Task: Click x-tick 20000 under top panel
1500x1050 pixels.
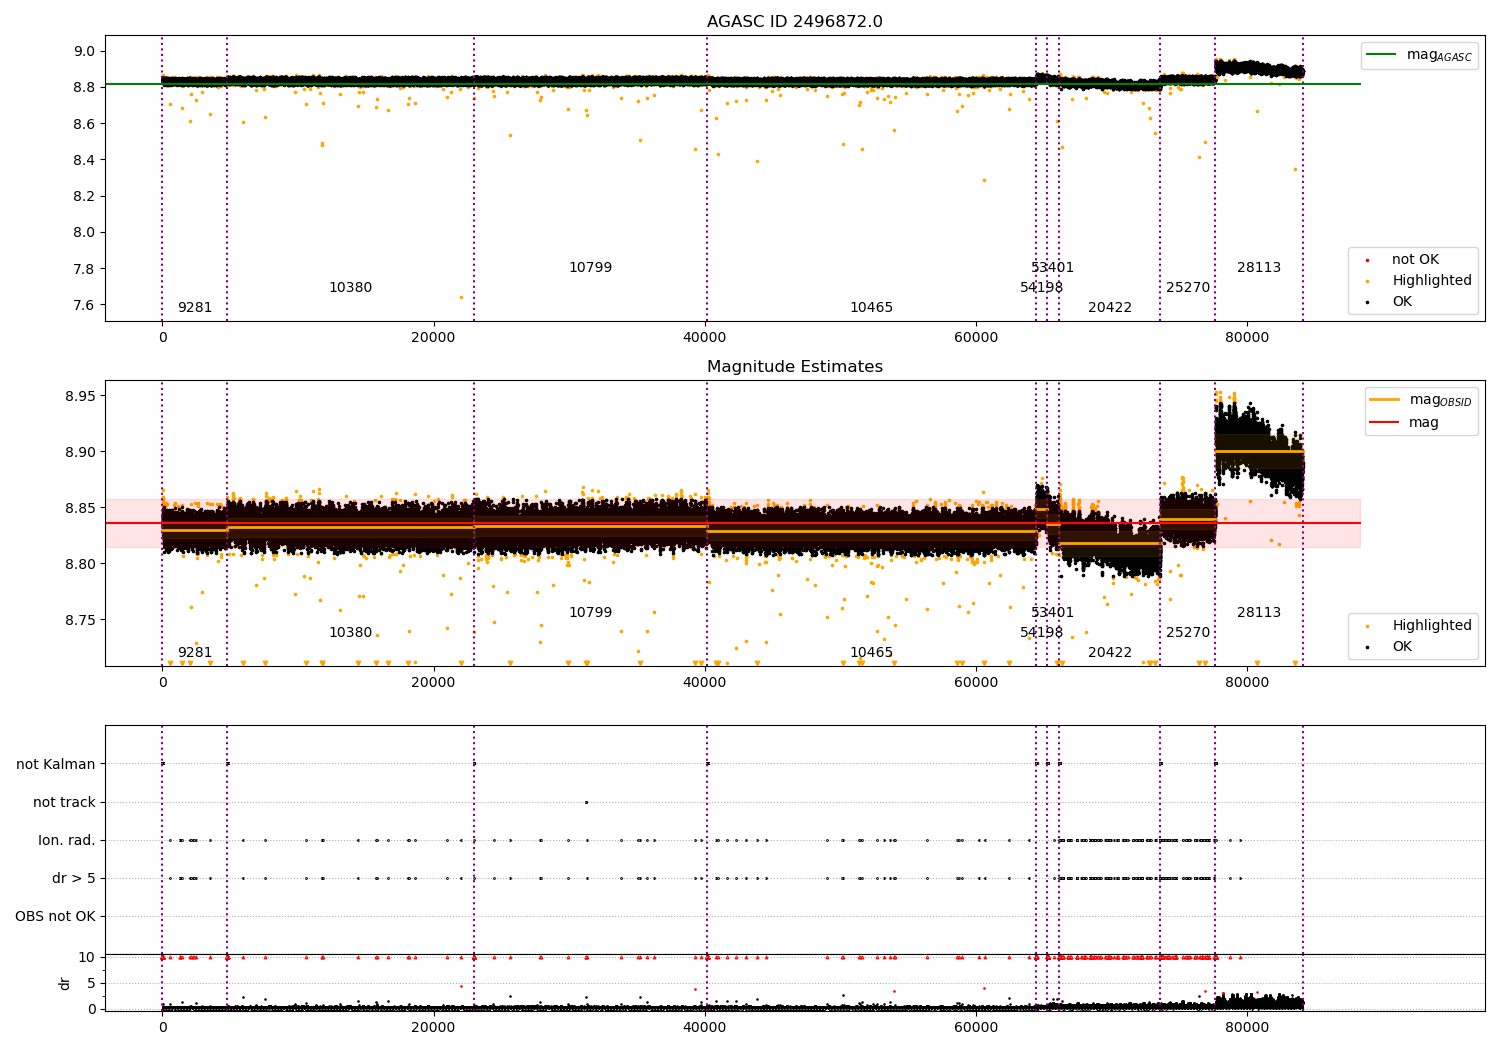Action: click(434, 337)
